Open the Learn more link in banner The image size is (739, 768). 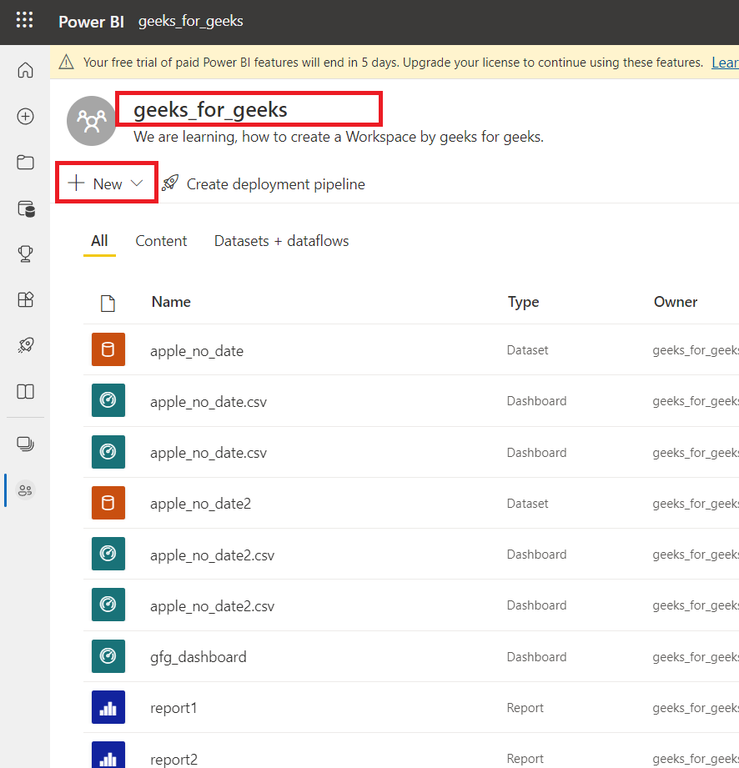point(725,63)
